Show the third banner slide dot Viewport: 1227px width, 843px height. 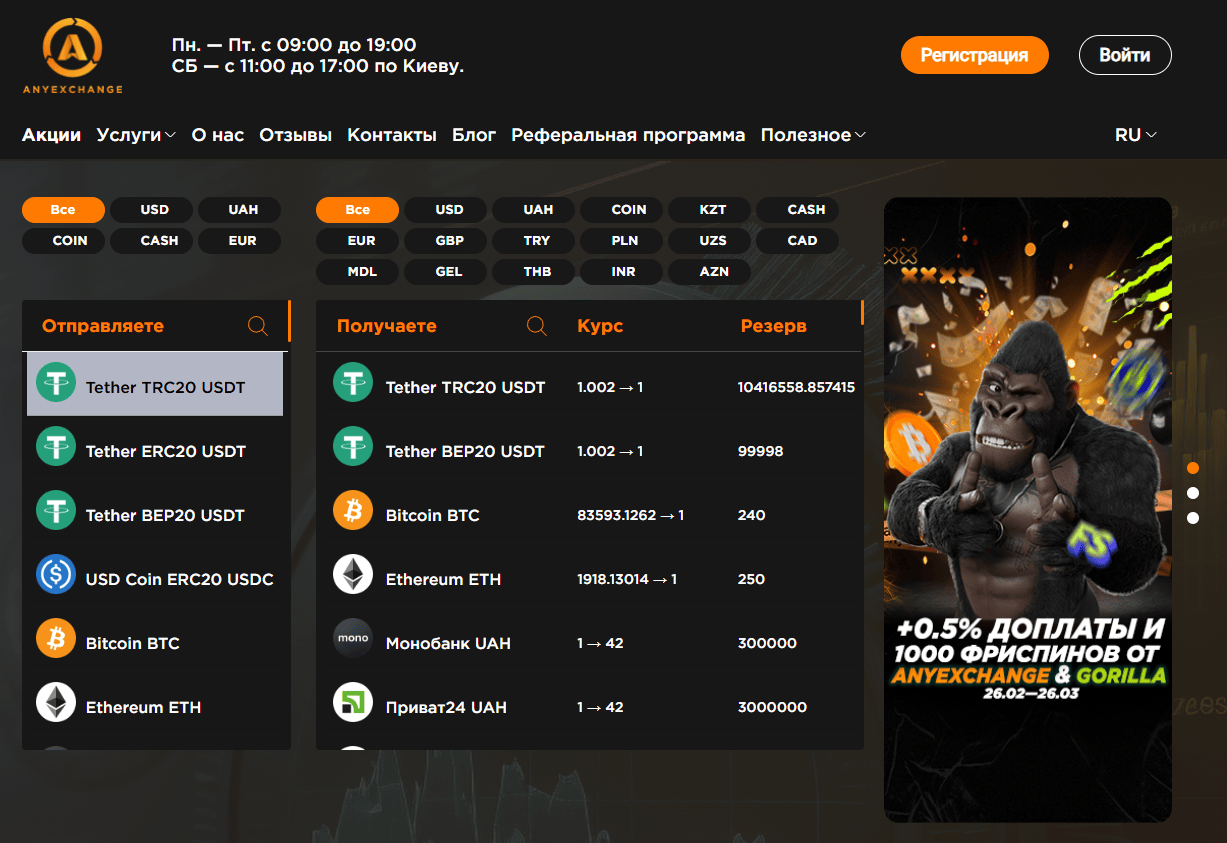tap(1192, 518)
